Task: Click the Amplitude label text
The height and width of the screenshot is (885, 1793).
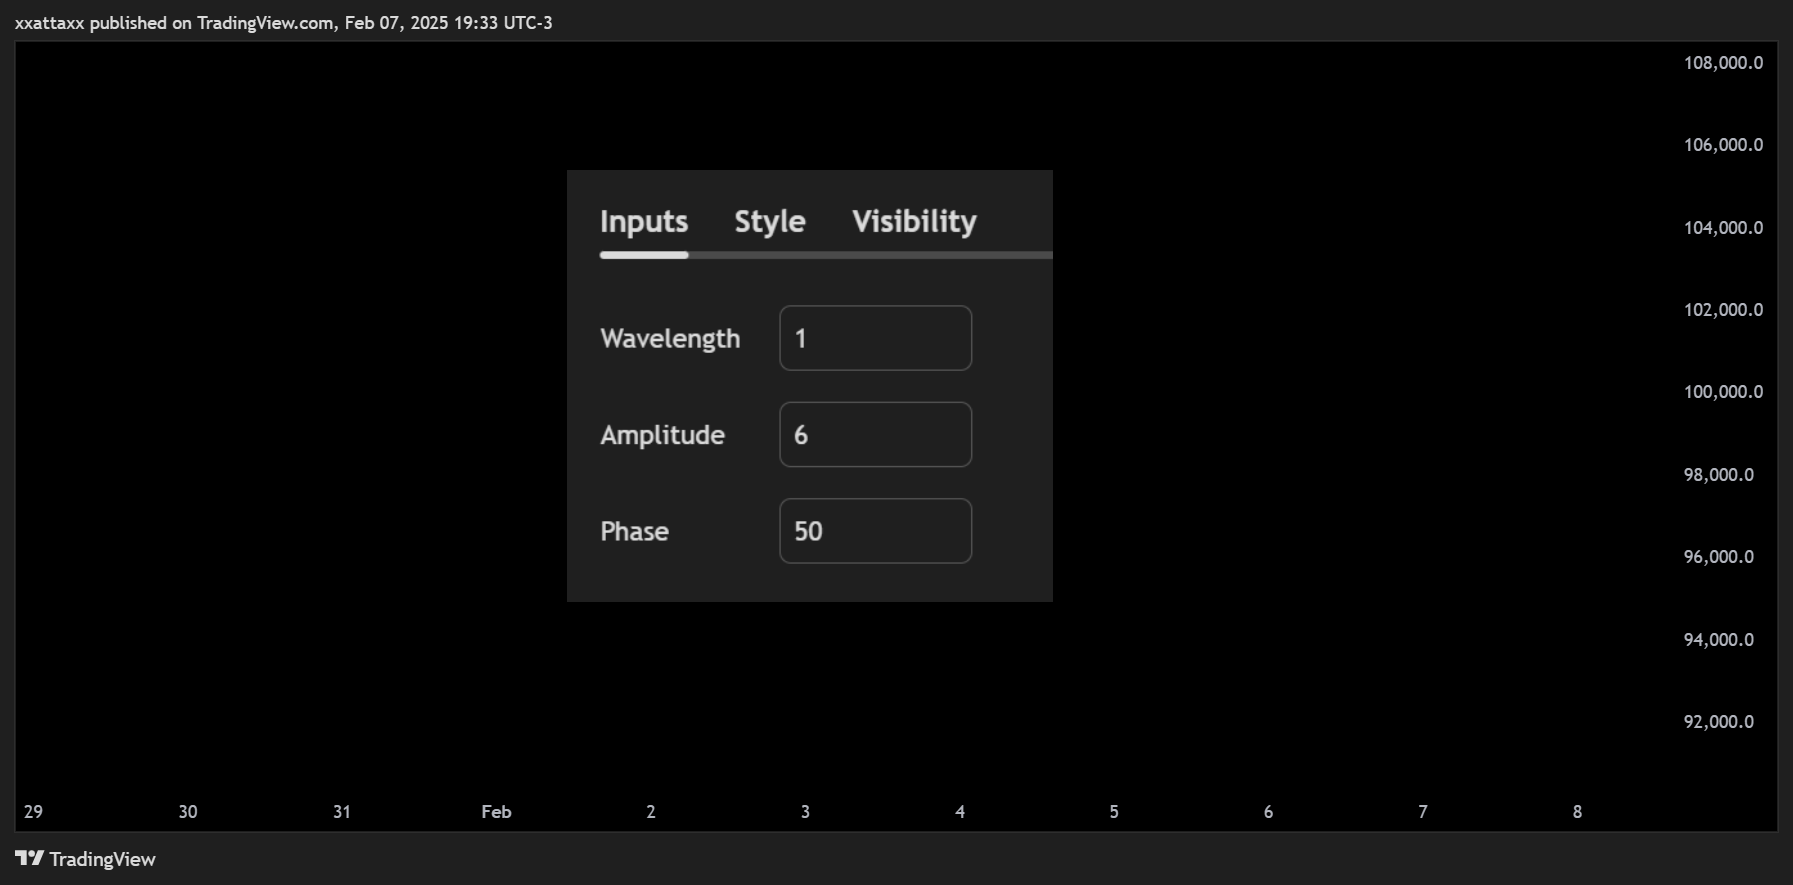Action: tap(662, 435)
